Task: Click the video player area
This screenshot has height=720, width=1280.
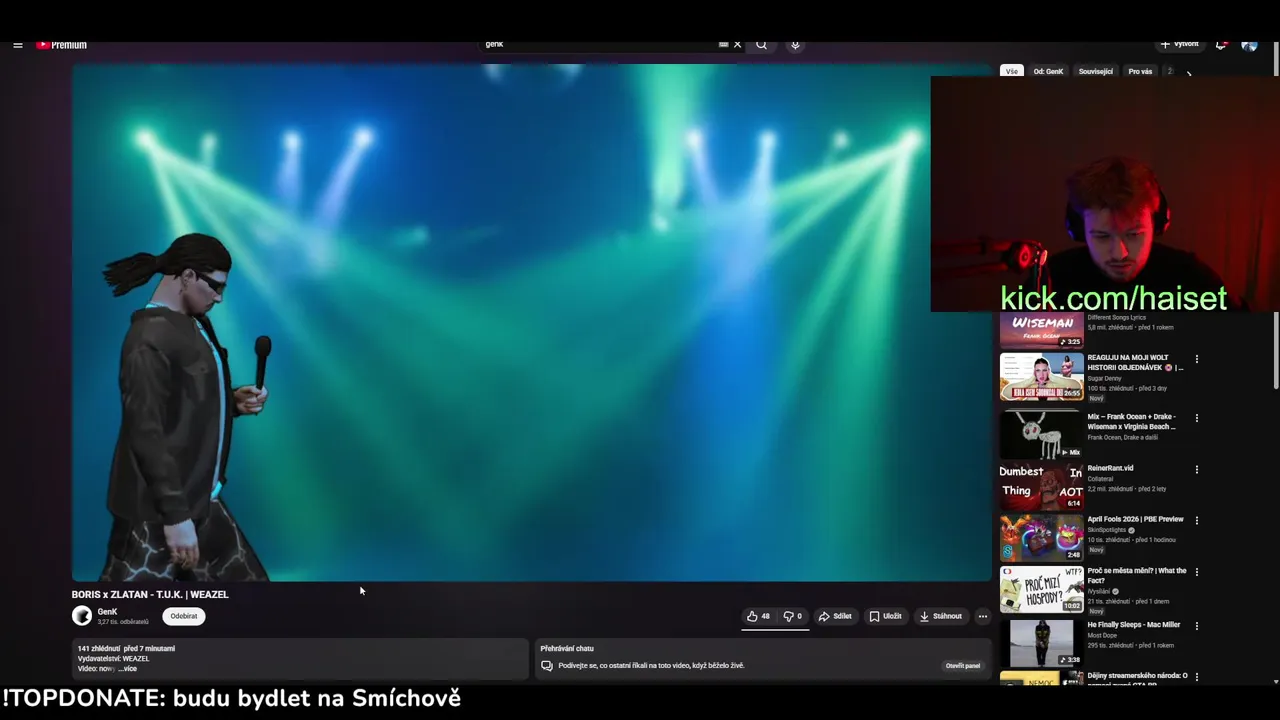Action: (531, 322)
